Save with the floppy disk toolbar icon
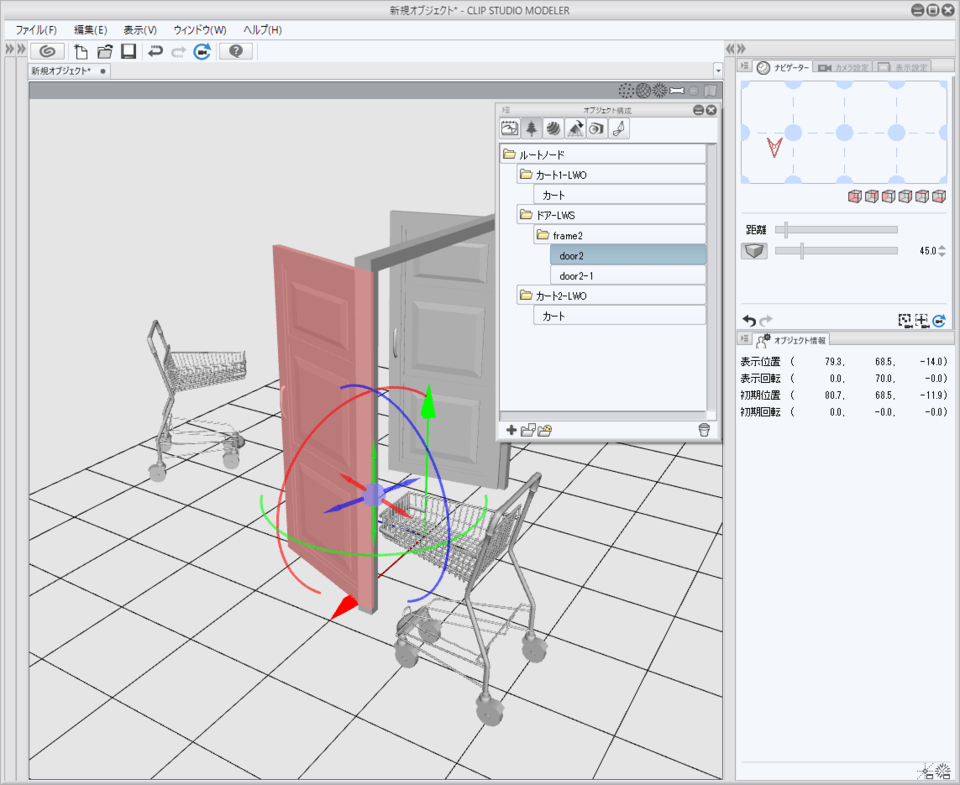The height and width of the screenshot is (785, 960). pyautogui.click(x=128, y=51)
